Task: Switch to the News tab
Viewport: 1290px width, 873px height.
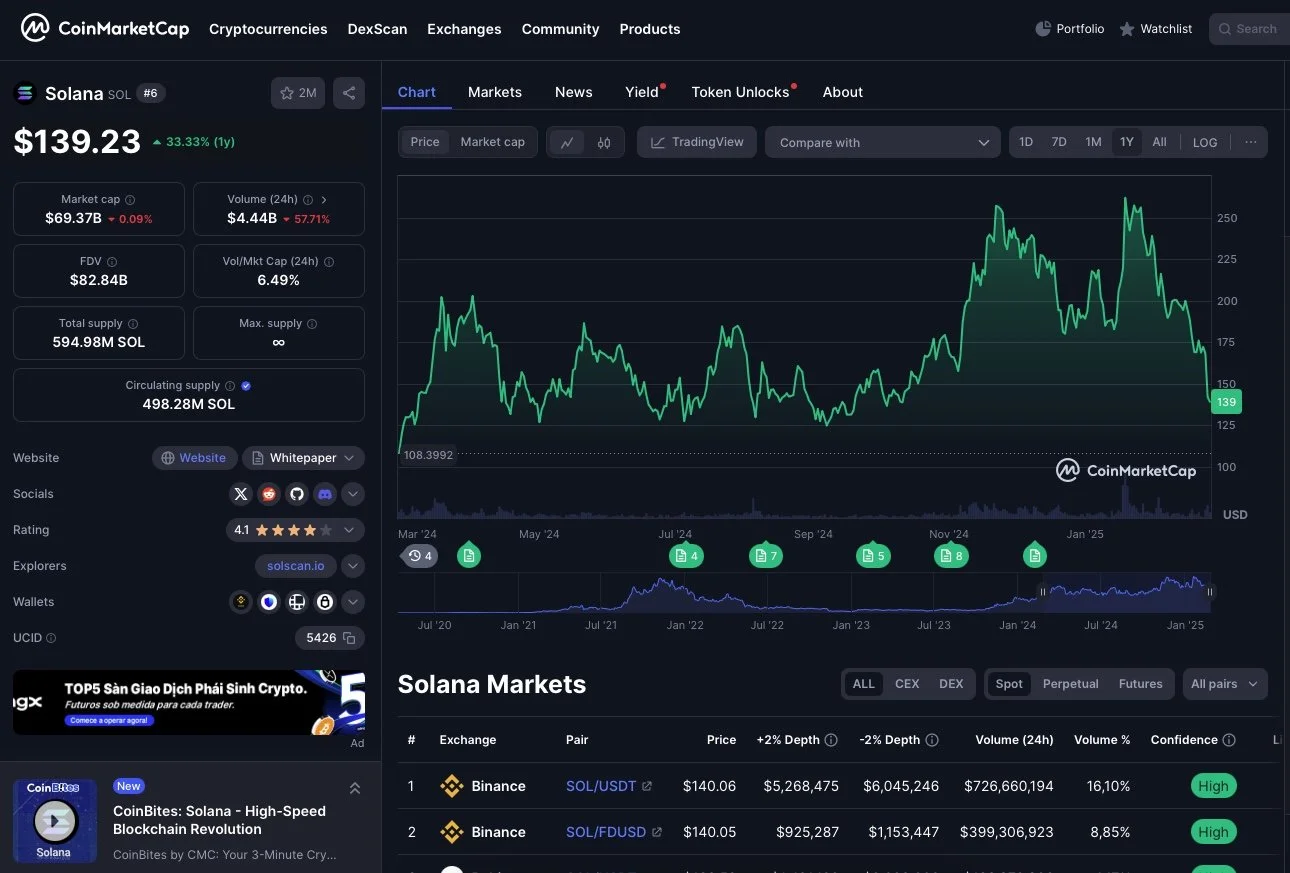Action: point(574,92)
